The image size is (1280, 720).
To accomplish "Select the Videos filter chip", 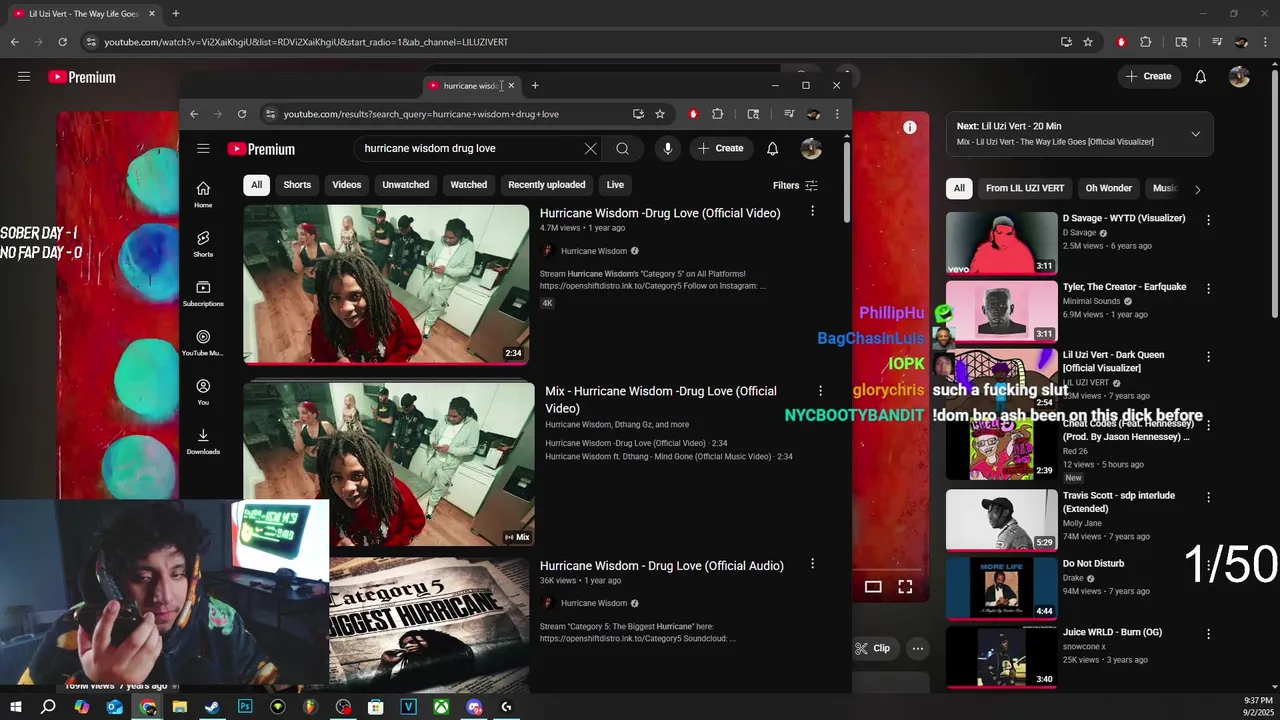I will tap(347, 185).
